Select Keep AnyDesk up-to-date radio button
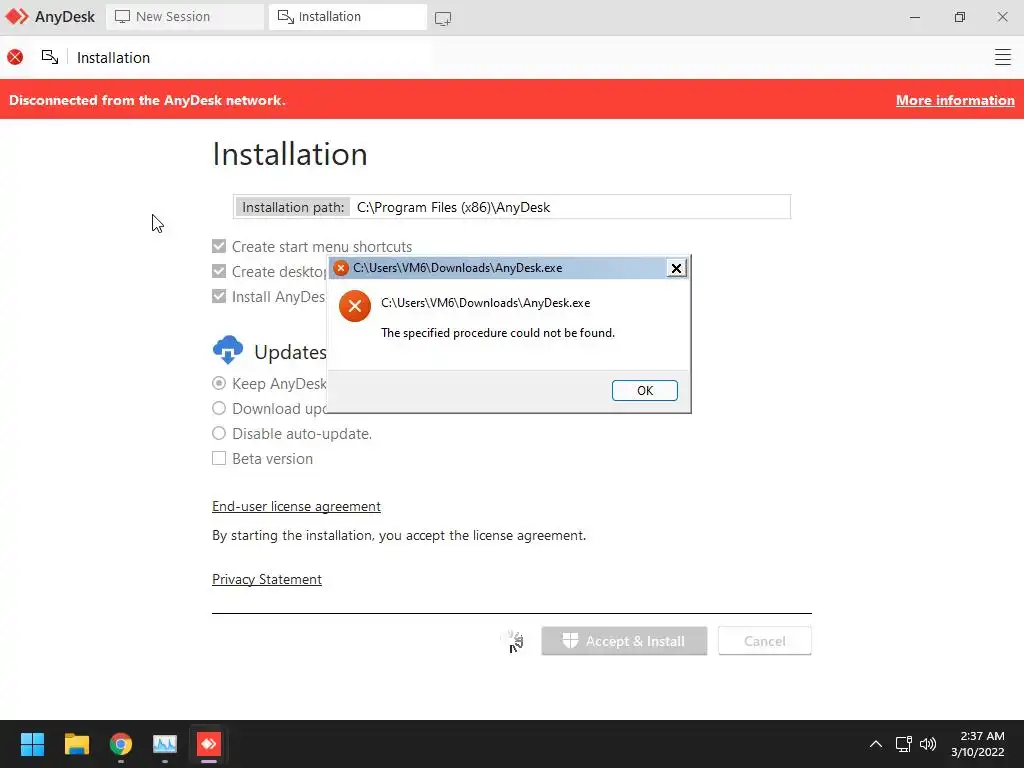Image resolution: width=1024 pixels, height=768 pixels. [x=219, y=383]
